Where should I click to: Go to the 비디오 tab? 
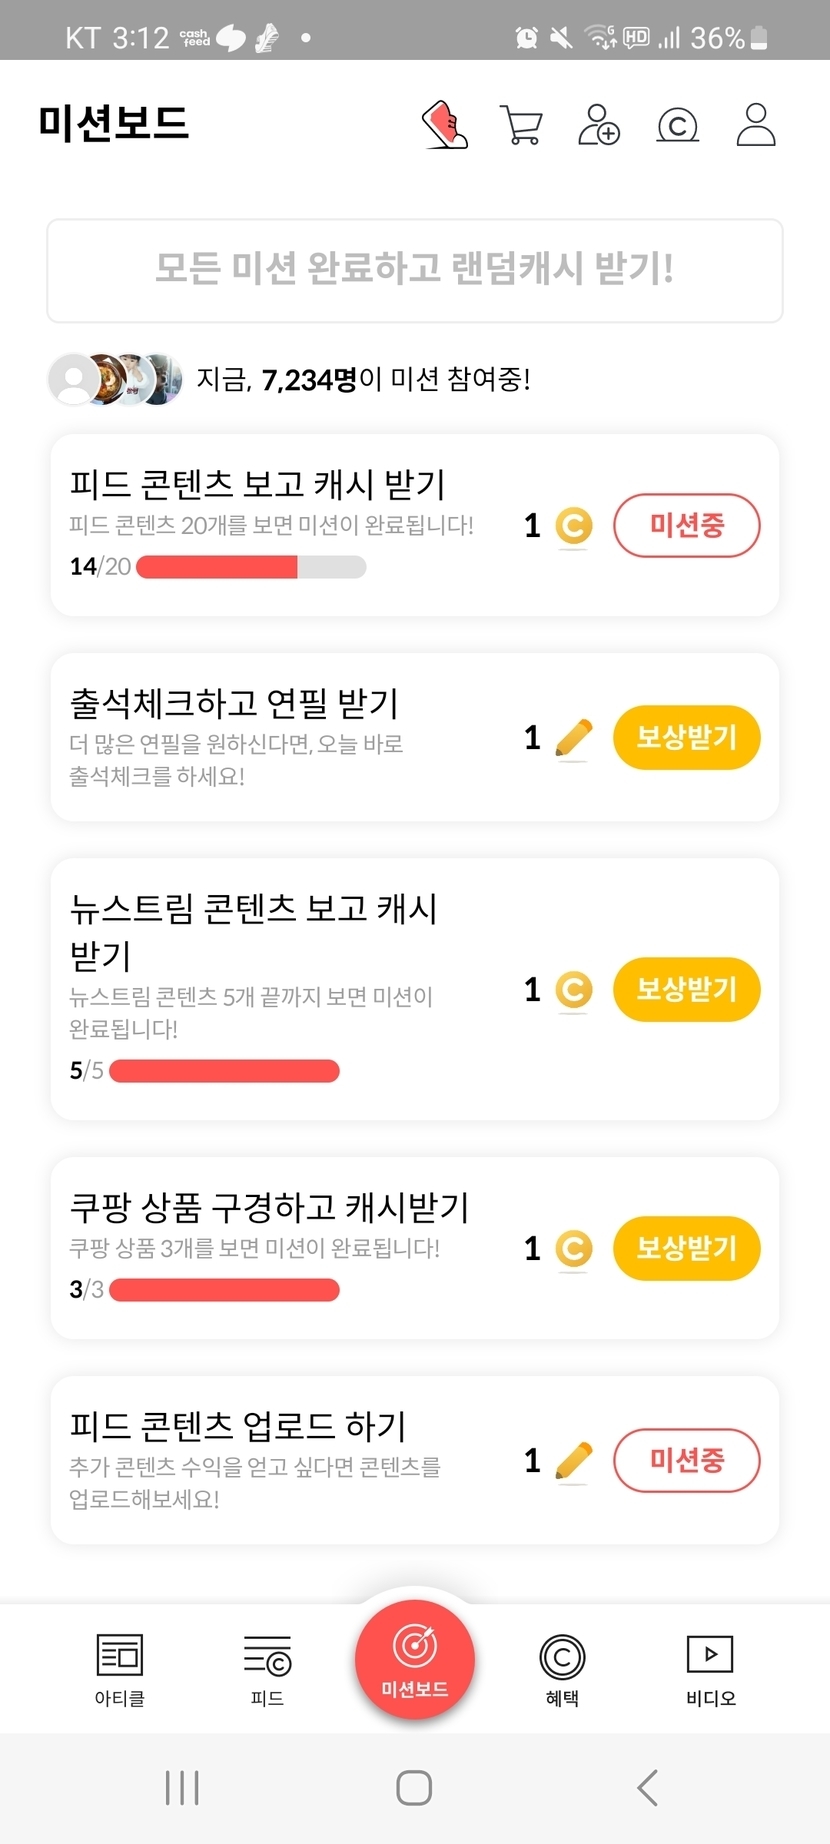710,1668
